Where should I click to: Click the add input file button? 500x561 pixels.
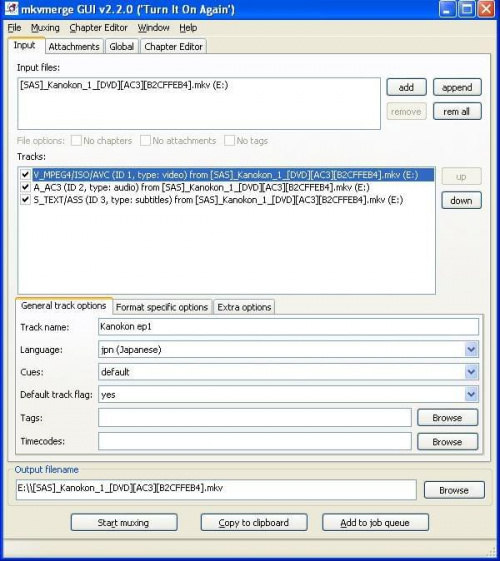(406, 87)
